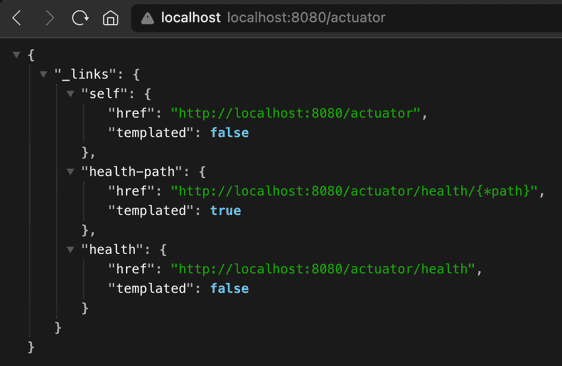Go forward to the next page
The image size is (562, 366).
click(49, 18)
